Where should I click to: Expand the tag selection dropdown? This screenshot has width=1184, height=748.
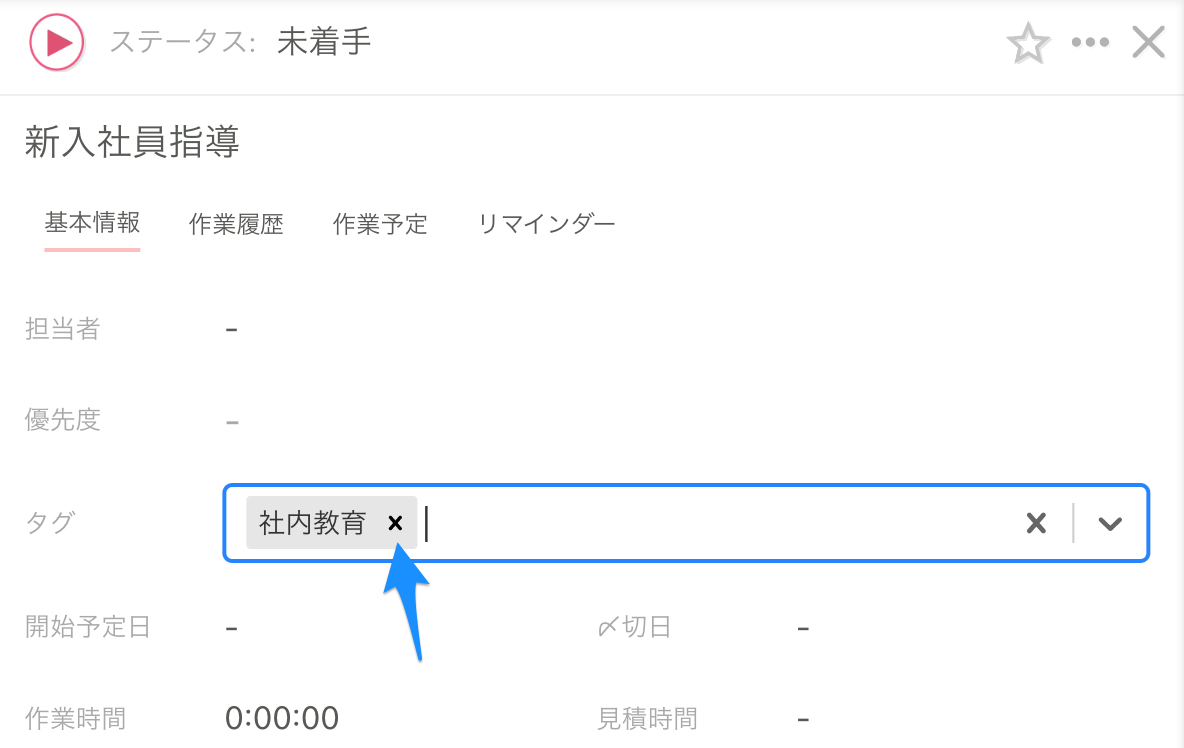1112,522
